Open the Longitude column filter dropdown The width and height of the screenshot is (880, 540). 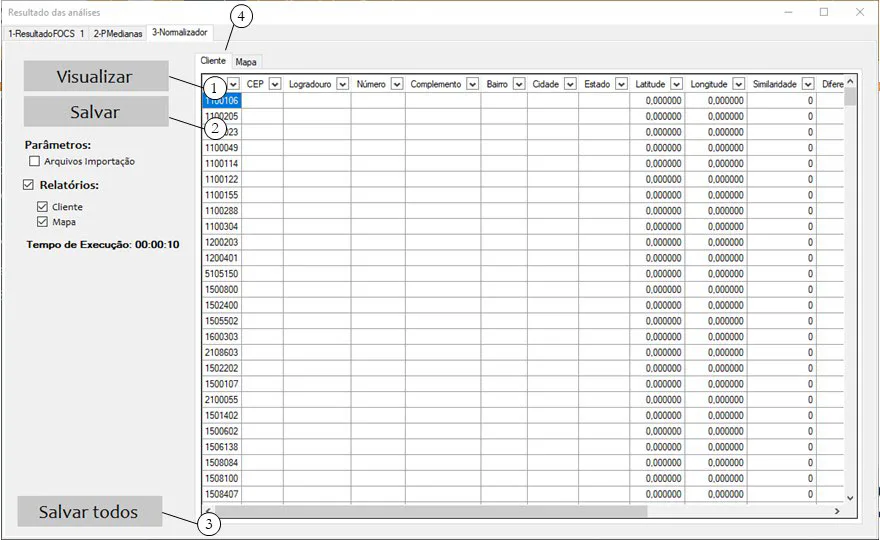point(739,84)
